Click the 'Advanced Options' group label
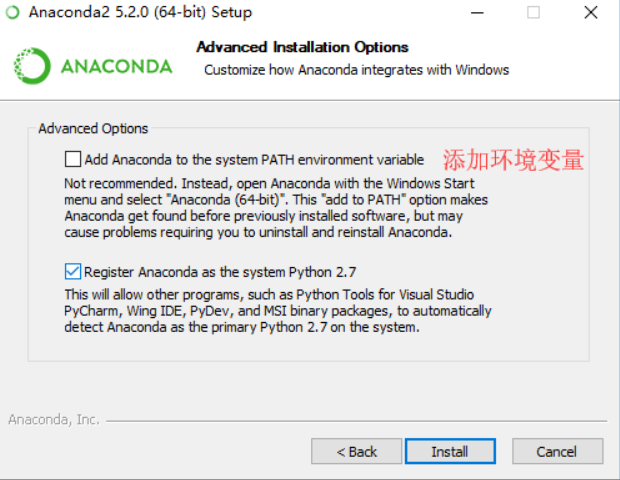The height and width of the screenshot is (480, 620). [x=93, y=129]
